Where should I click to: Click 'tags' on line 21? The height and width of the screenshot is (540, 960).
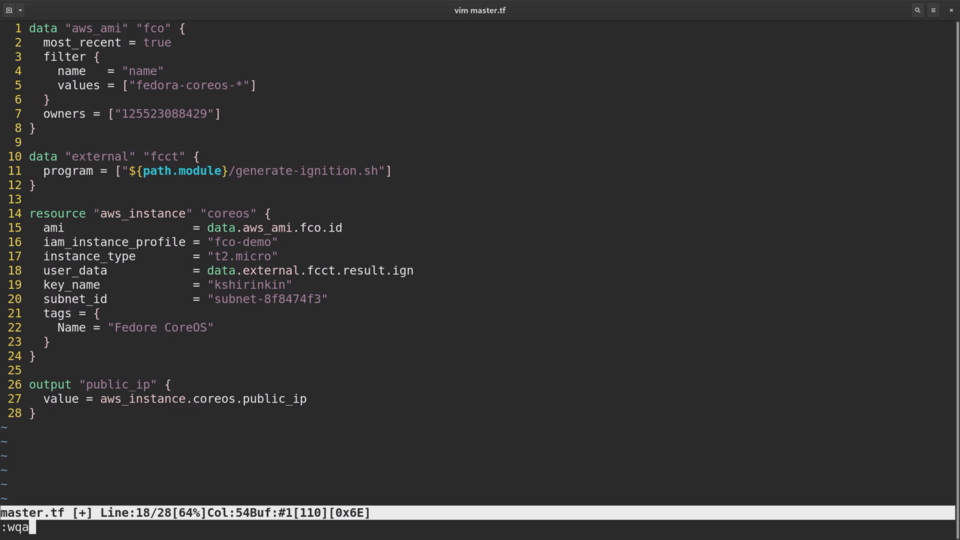click(57, 313)
